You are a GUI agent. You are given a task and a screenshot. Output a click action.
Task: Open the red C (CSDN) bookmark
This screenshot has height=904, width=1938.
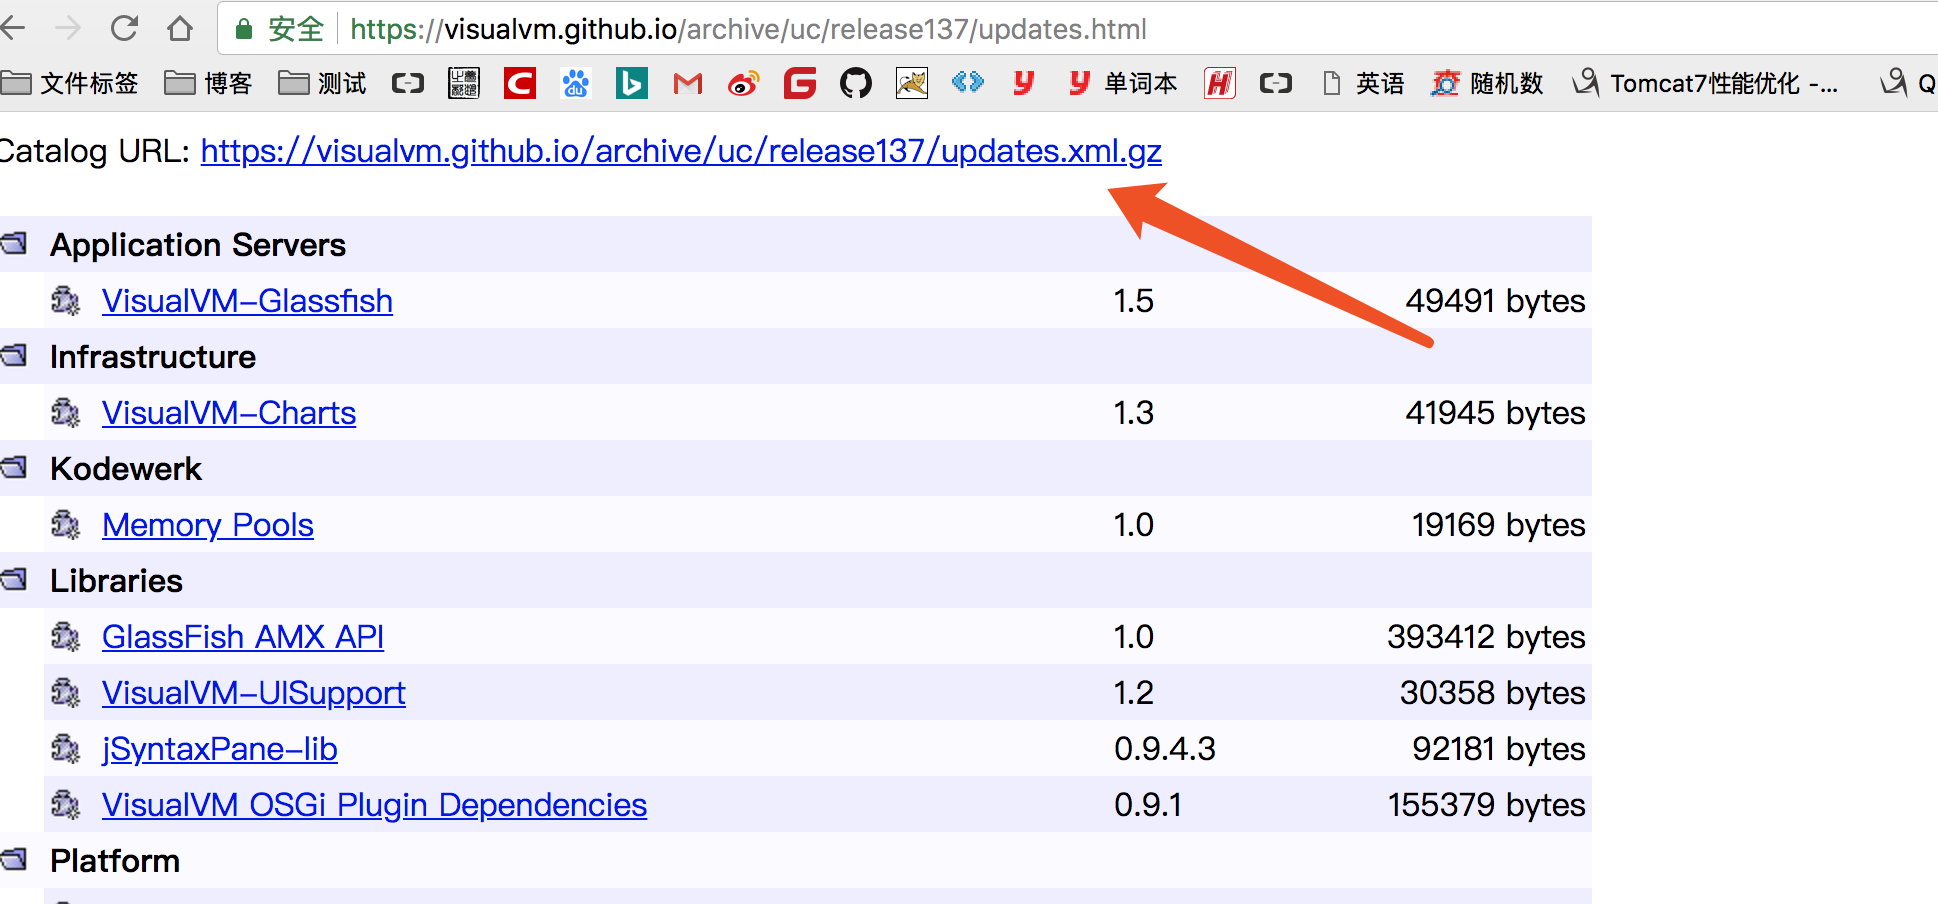tap(520, 83)
